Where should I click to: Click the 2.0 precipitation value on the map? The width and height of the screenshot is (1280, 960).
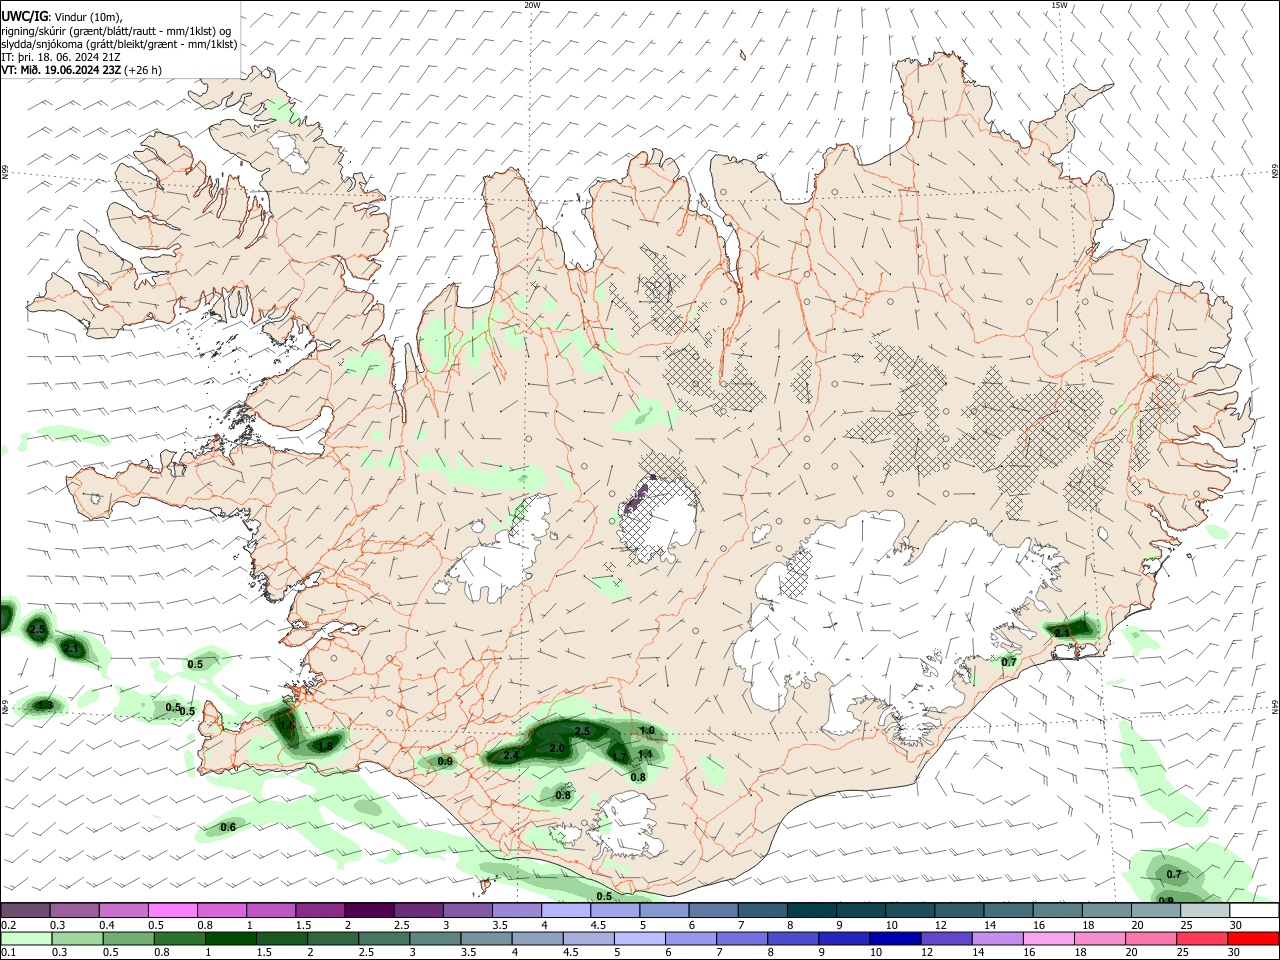pos(557,749)
